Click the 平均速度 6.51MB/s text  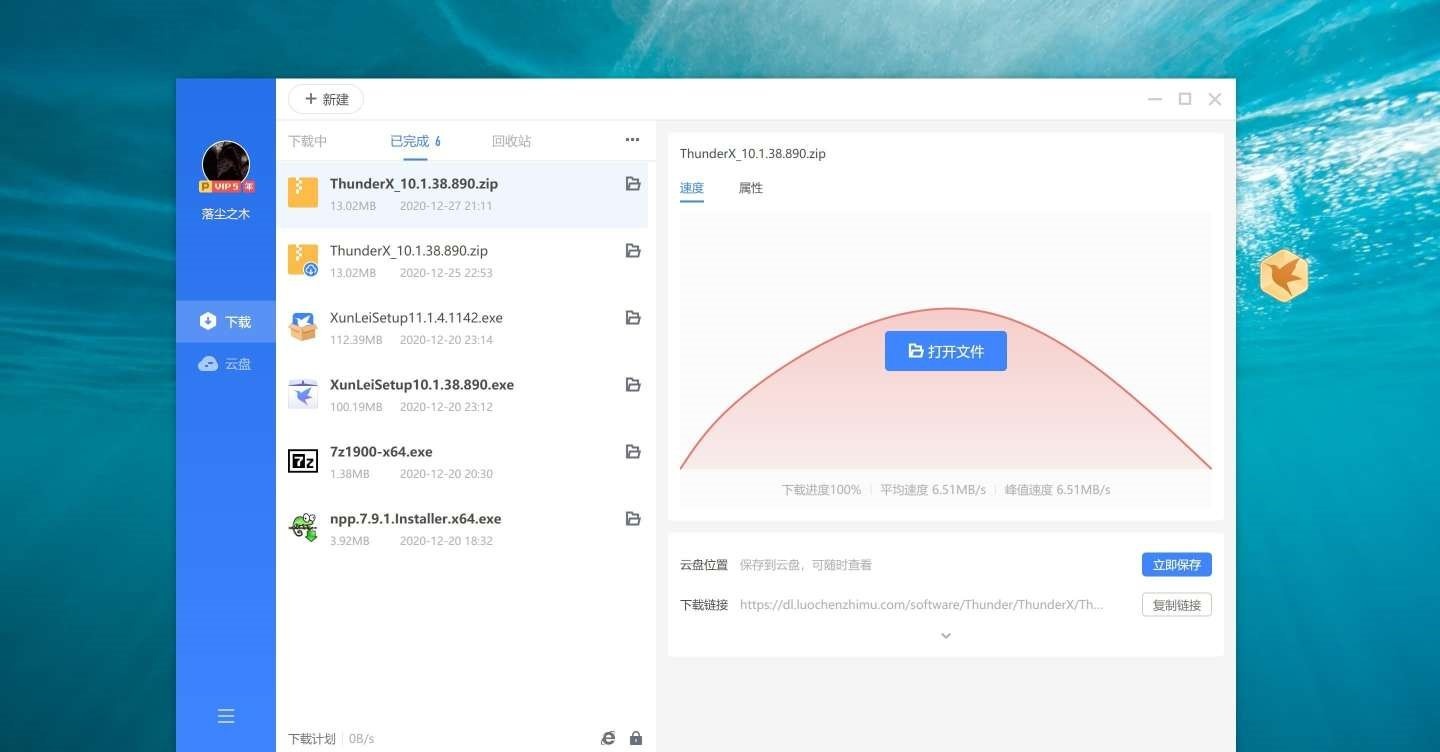(x=933, y=490)
